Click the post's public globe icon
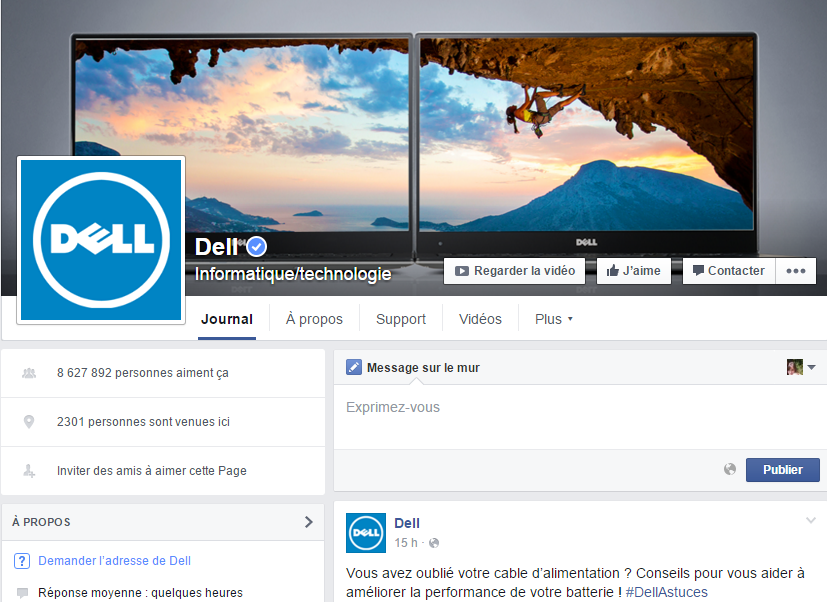827x602 pixels. click(x=434, y=543)
